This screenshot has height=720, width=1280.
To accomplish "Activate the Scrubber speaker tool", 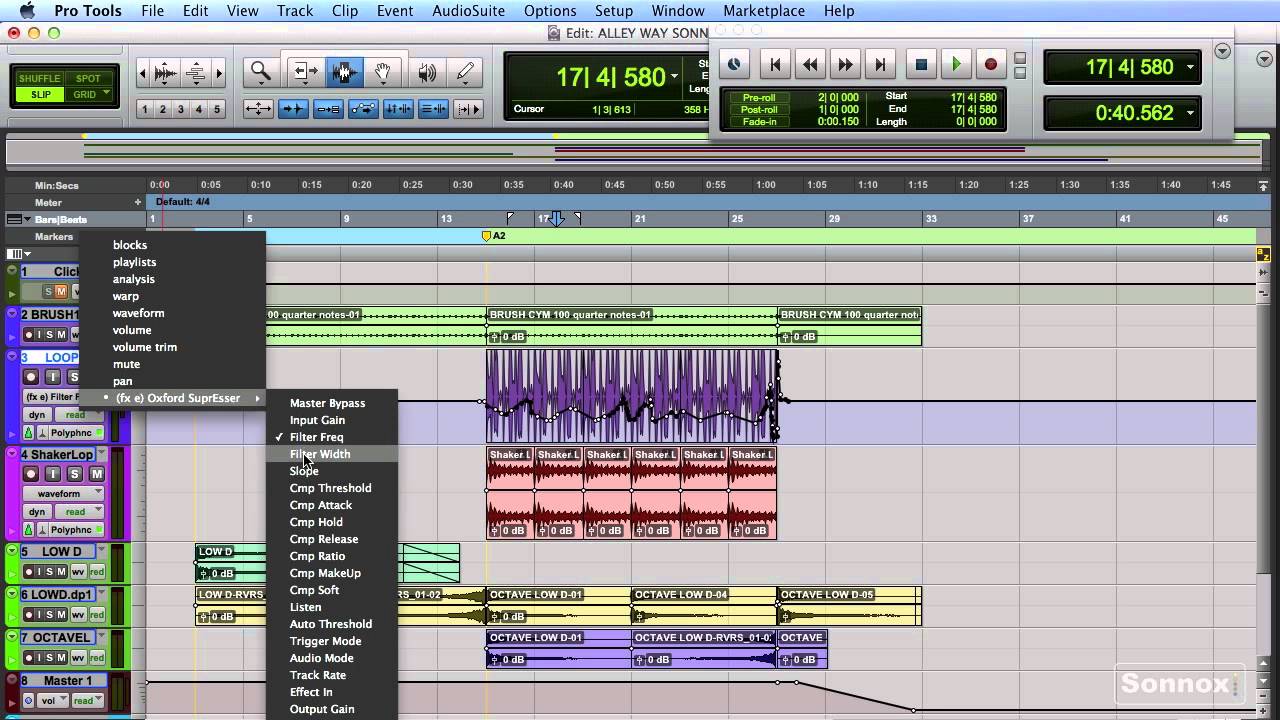I will coord(427,72).
